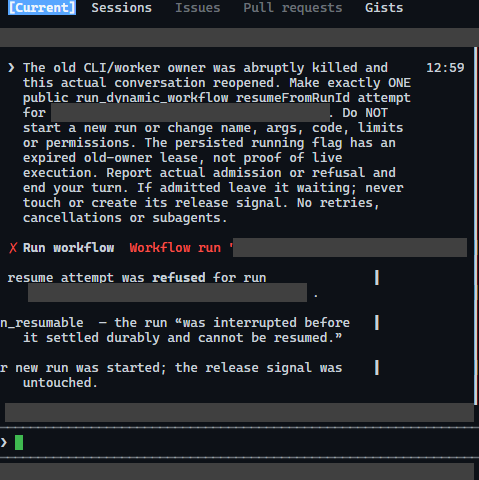The width and height of the screenshot is (479, 480).
Task: Click the word 'untouched.' in the last line
Action: coord(60,383)
